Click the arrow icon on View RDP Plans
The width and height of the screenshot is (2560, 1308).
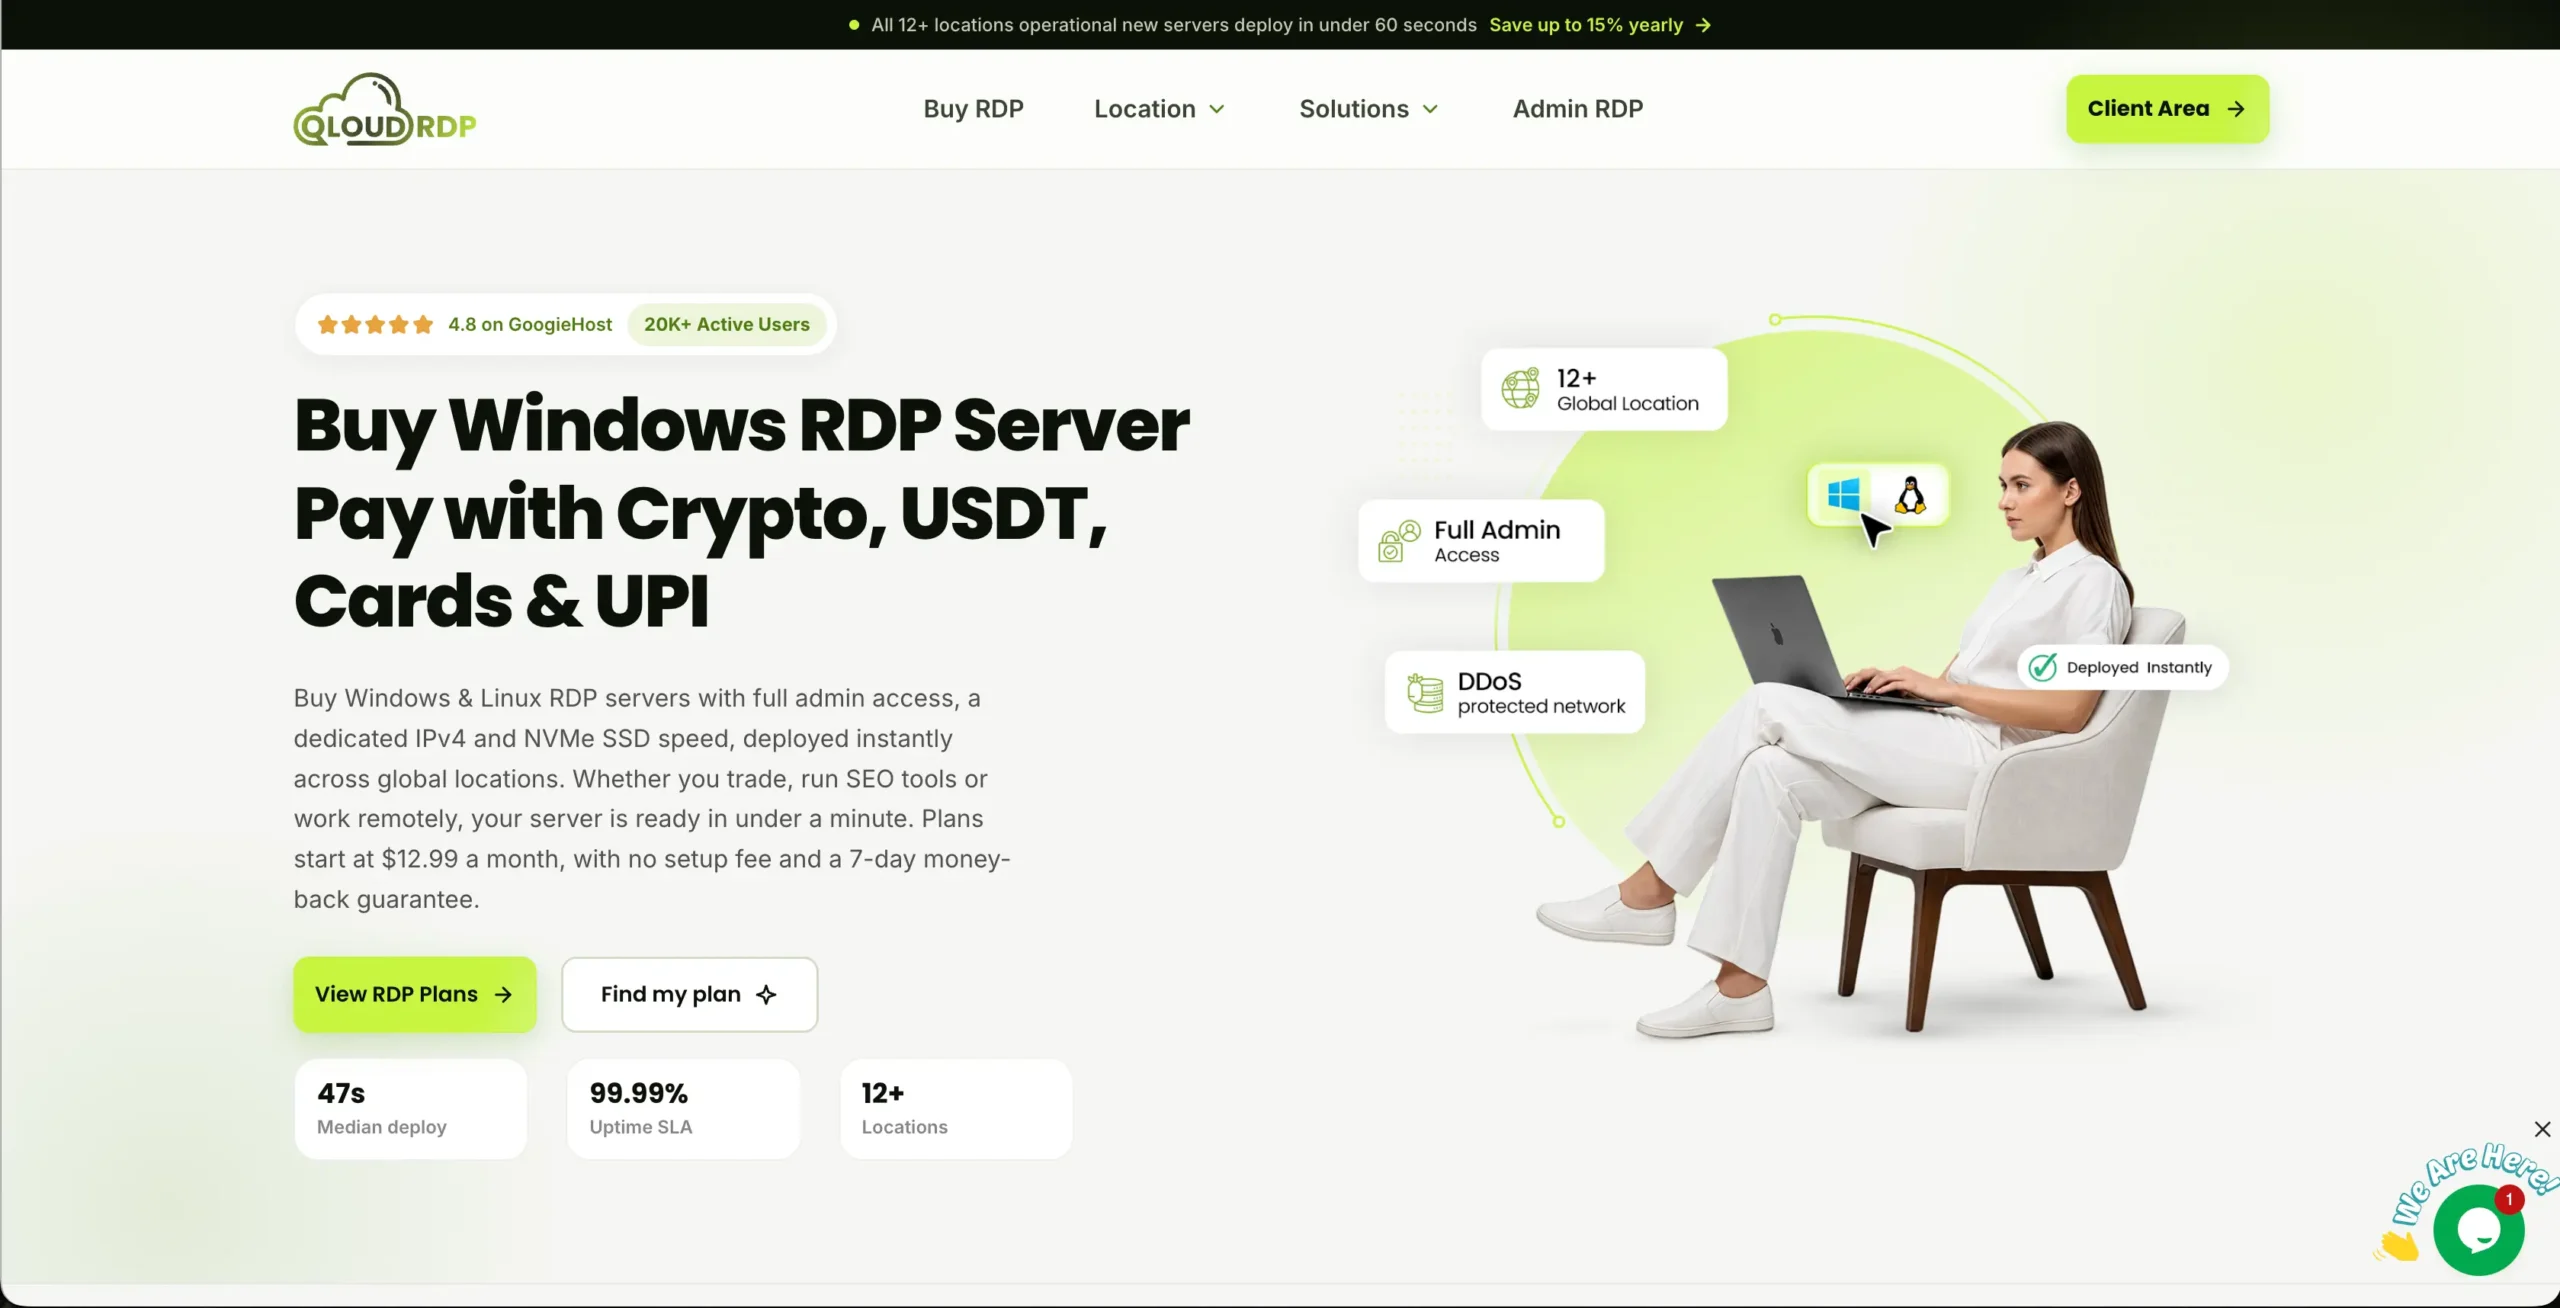[503, 995]
